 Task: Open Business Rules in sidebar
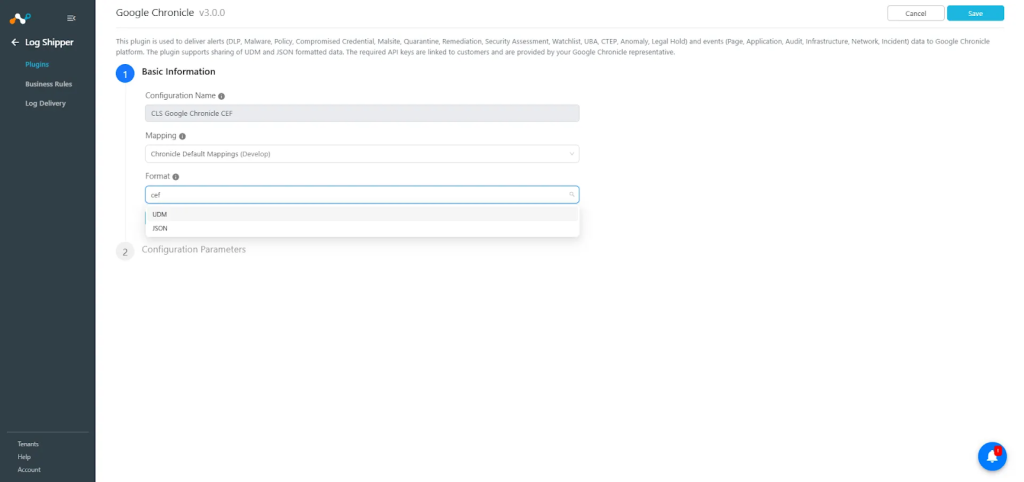tap(48, 84)
